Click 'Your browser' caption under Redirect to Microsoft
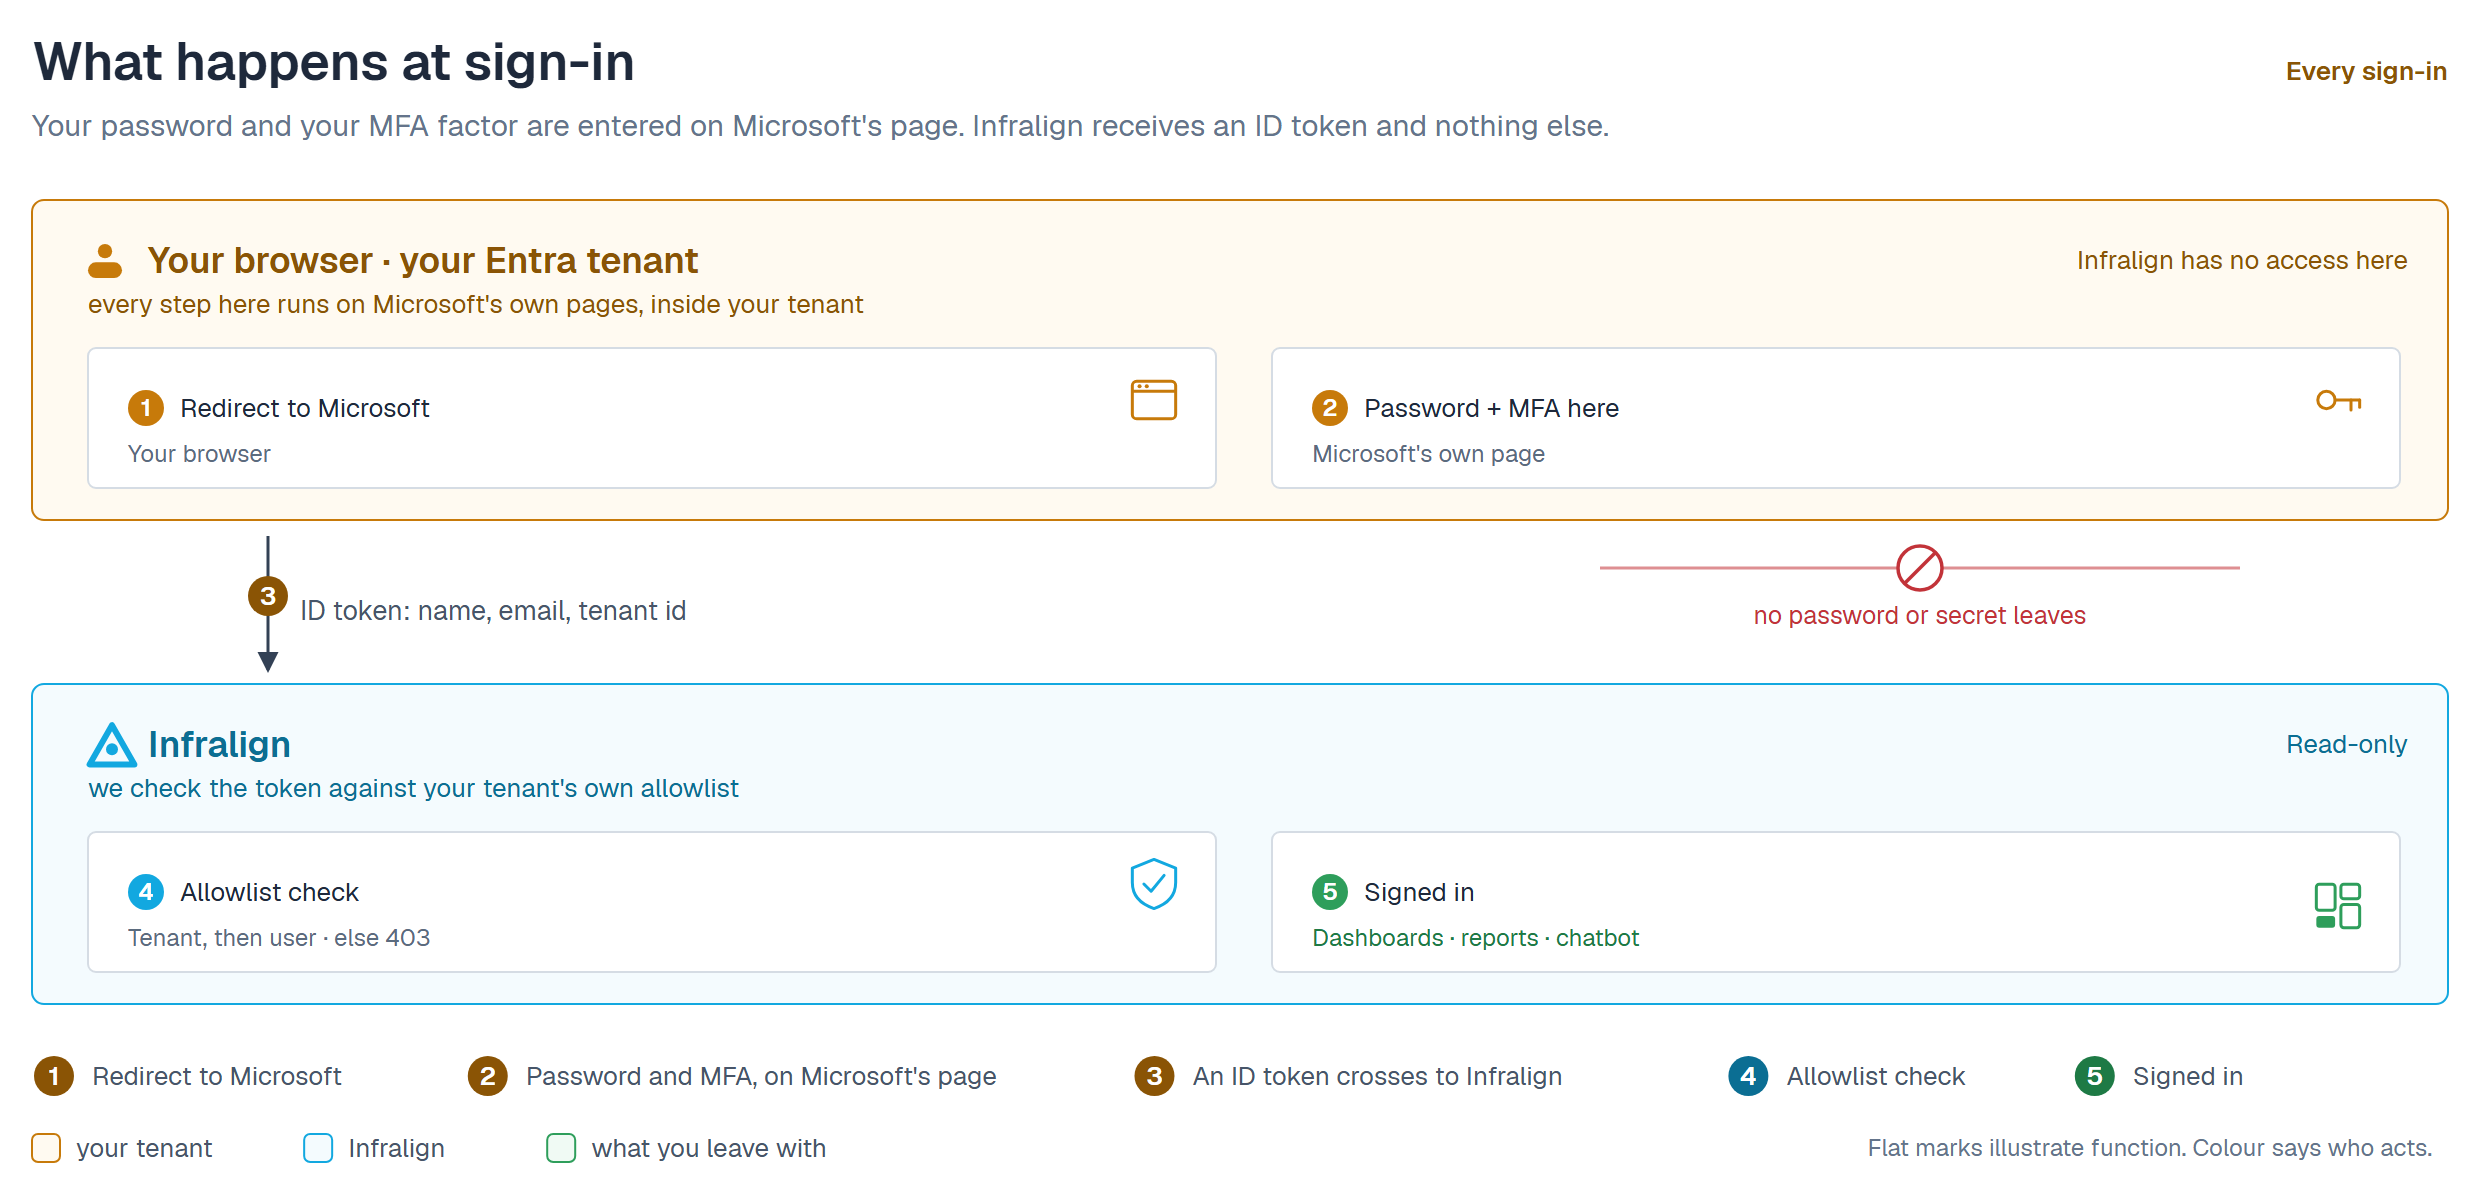This screenshot has height=1196, width=2480. tap(199, 454)
